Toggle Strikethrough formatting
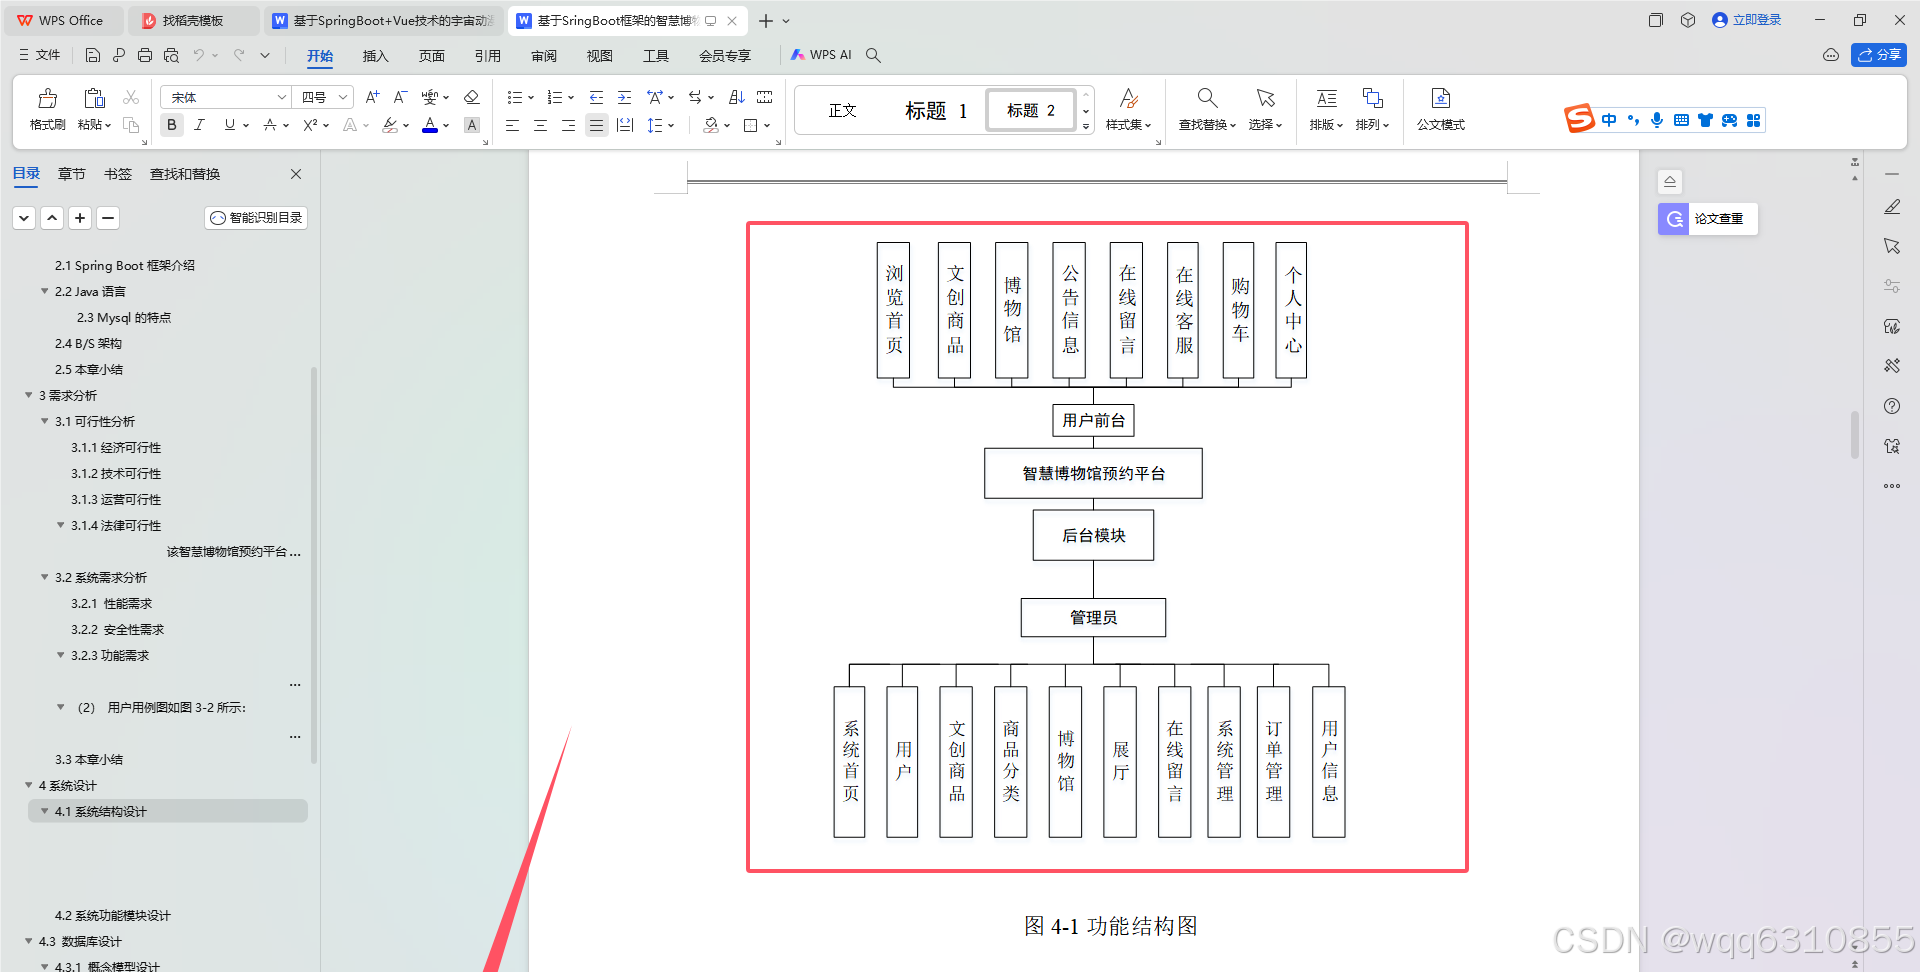This screenshot has height=972, width=1920. tap(269, 125)
